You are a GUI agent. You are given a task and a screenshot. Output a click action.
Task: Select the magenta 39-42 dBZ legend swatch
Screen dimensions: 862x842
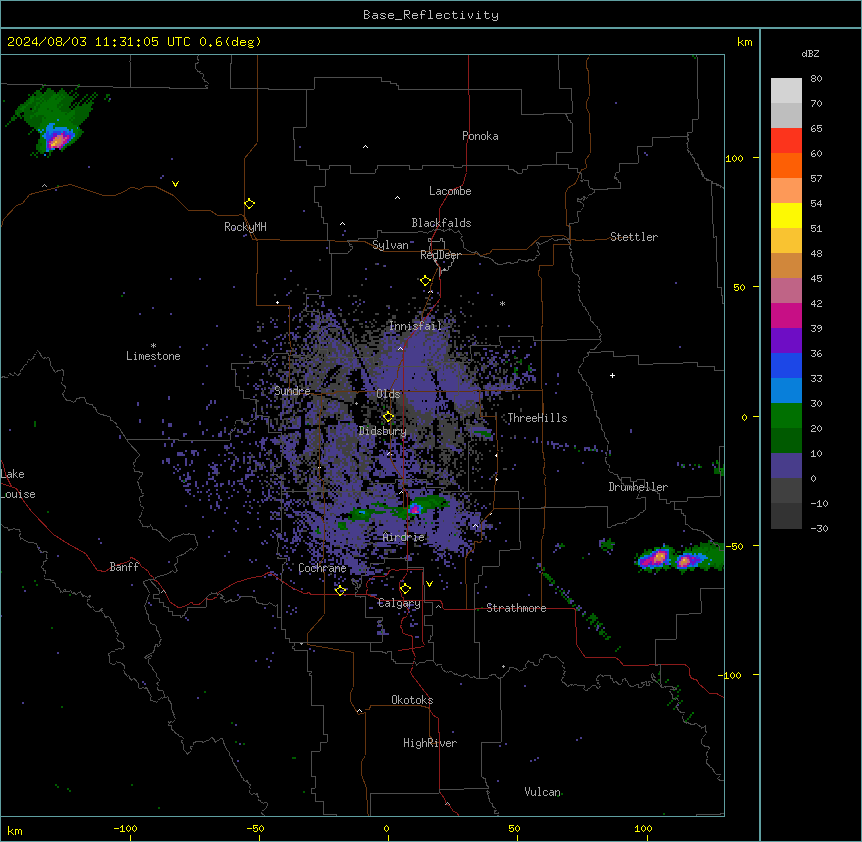786,315
